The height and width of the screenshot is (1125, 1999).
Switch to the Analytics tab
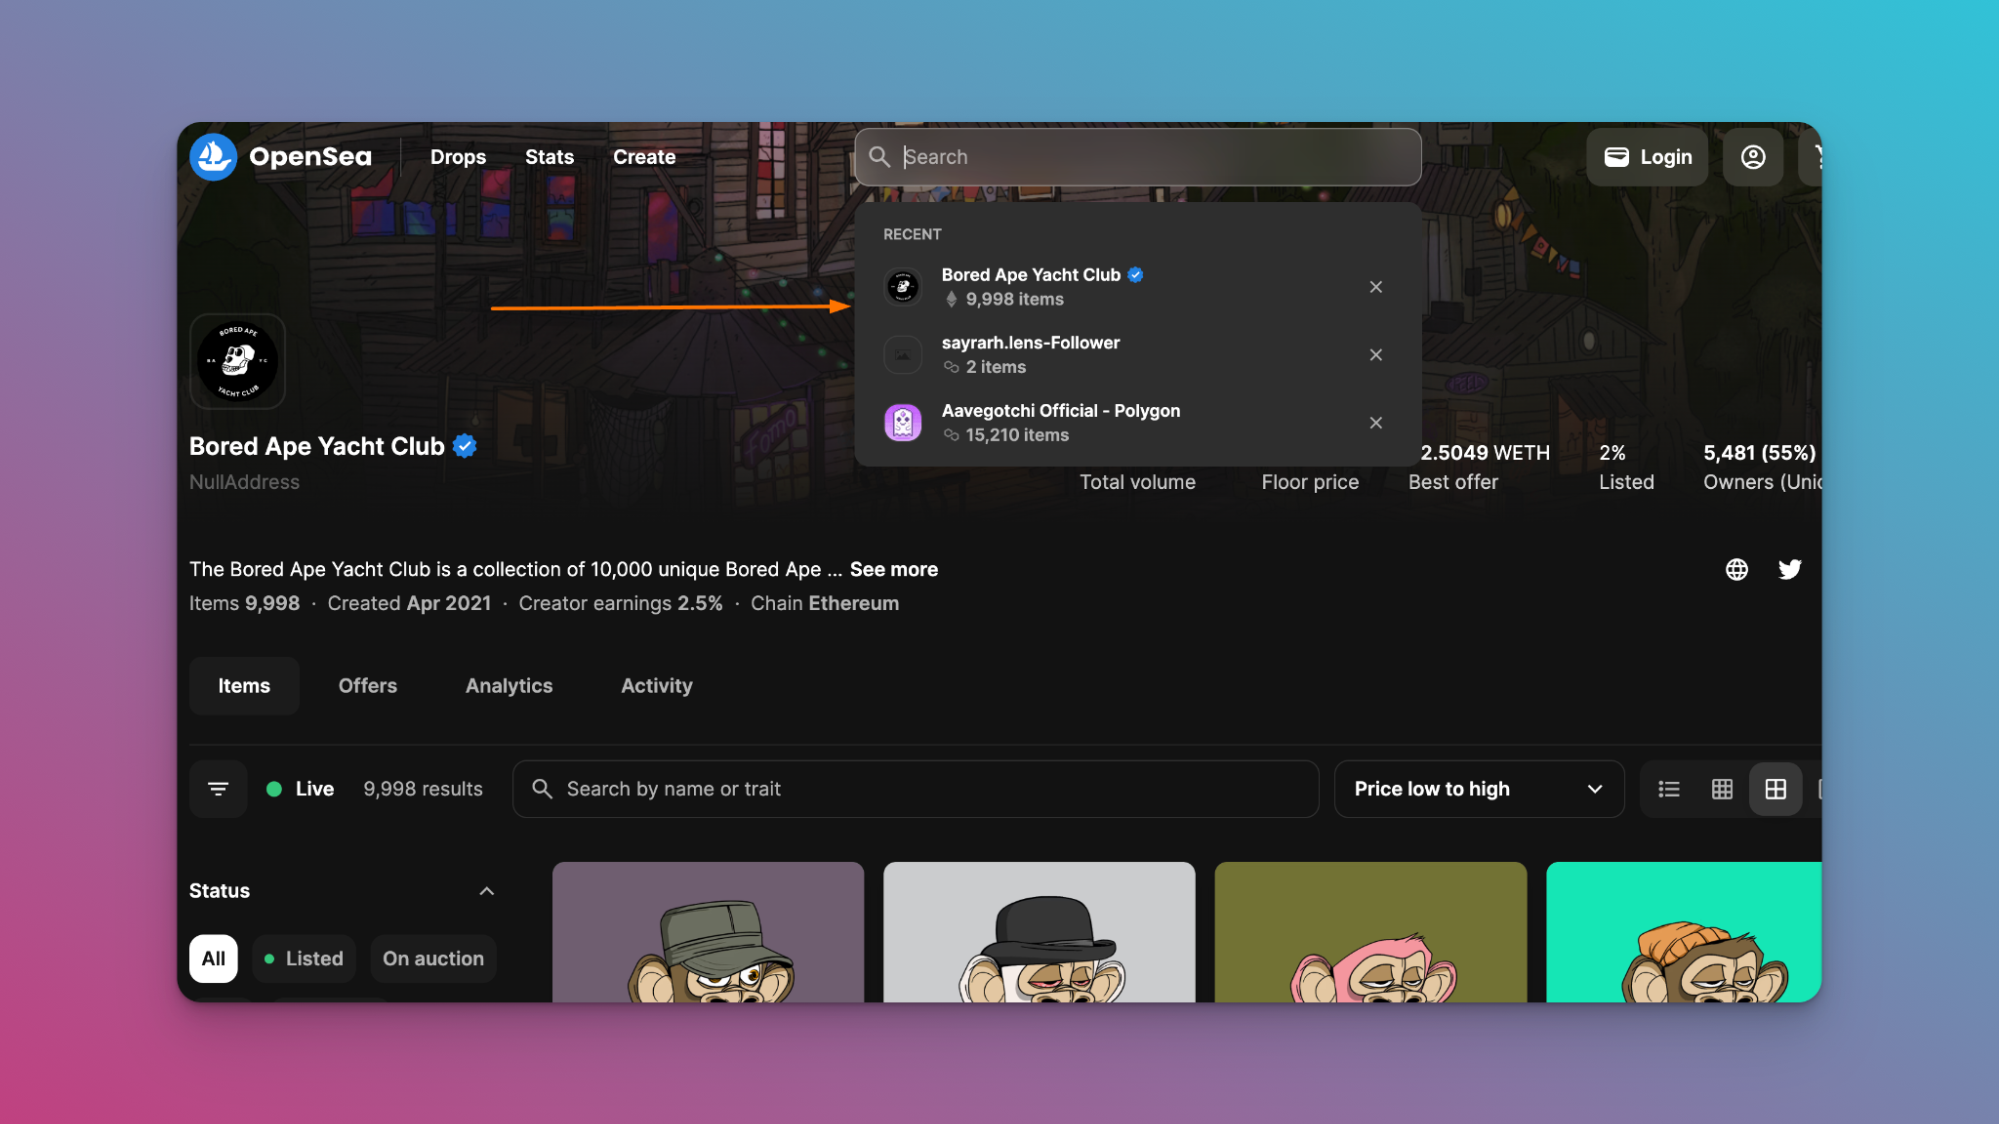509,686
